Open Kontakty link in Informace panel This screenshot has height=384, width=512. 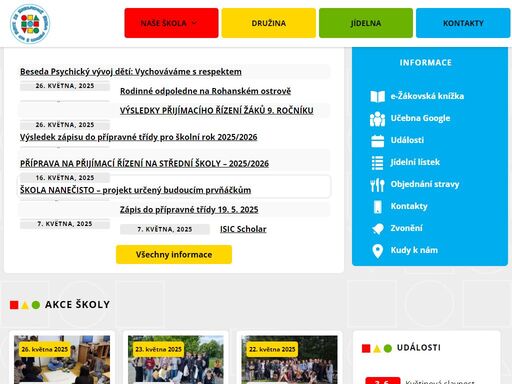[409, 206]
